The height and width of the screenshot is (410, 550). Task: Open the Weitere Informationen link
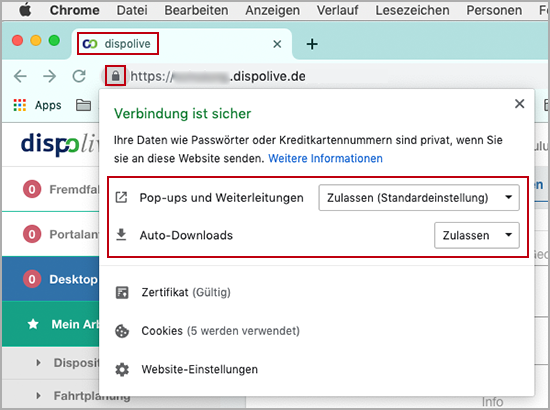click(x=325, y=159)
